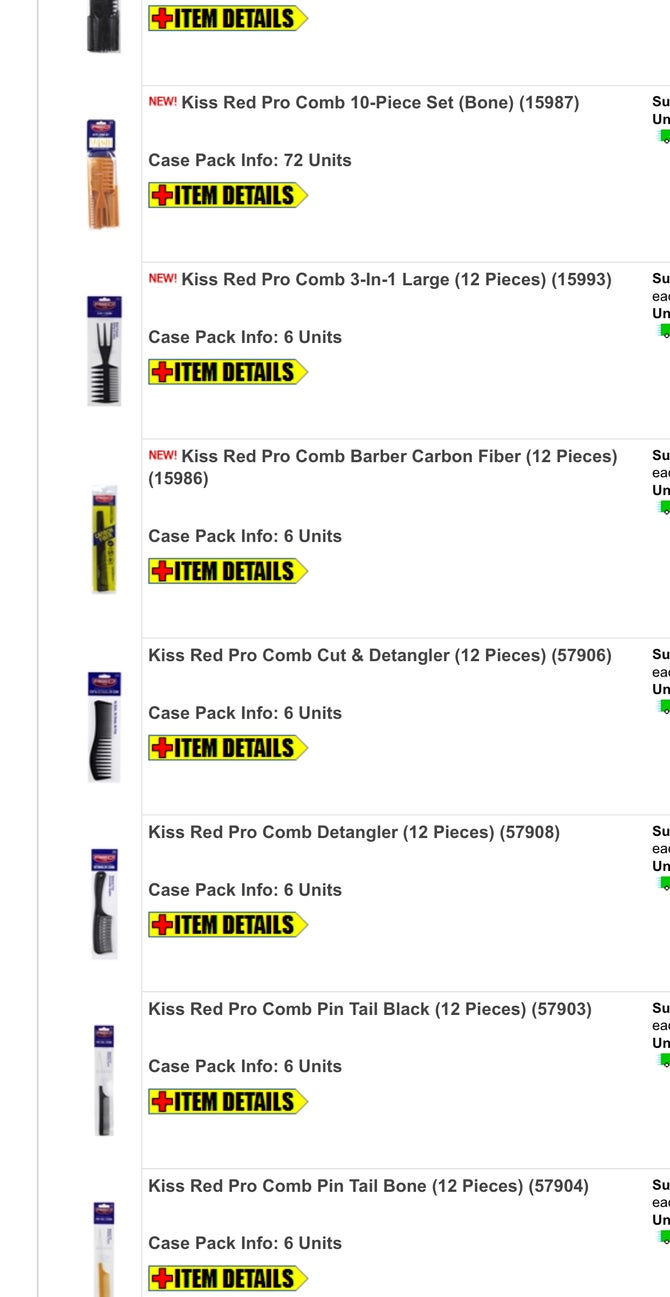The height and width of the screenshot is (1297, 670).
Task: Open Item Details for Barber Carbon Fiber comb
Action: point(228,570)
